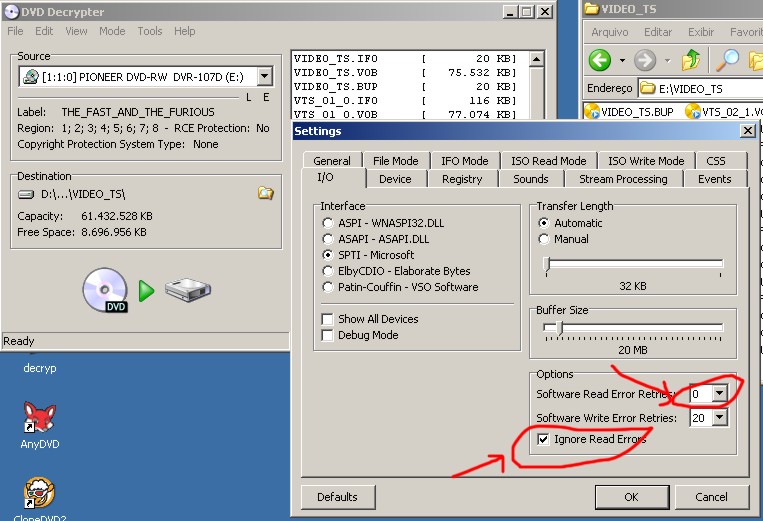Open File menu in DVD Decrypter
Viewport: 763px width, 521px height.
point(15,31)
